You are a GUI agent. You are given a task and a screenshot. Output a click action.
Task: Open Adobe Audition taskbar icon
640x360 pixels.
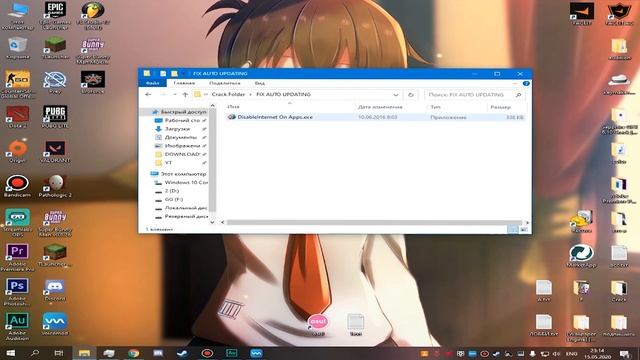tap(232, 353)
